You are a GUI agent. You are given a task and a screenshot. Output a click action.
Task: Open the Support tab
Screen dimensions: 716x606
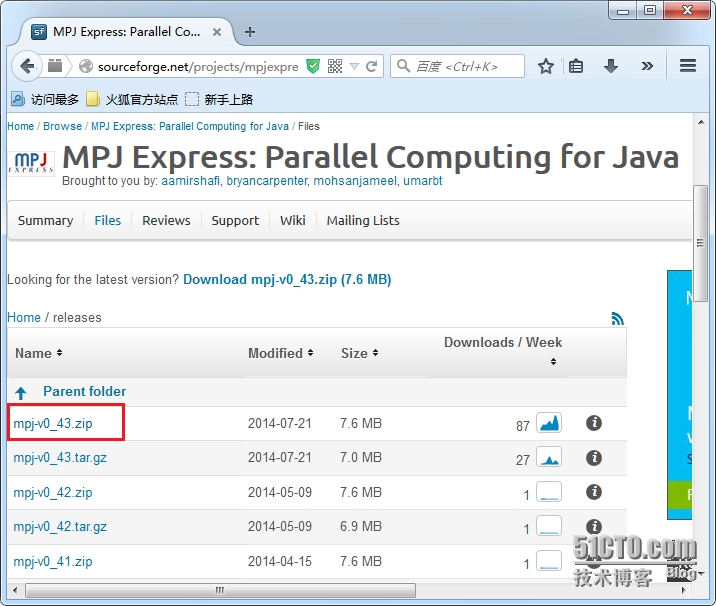click(235, 221)
